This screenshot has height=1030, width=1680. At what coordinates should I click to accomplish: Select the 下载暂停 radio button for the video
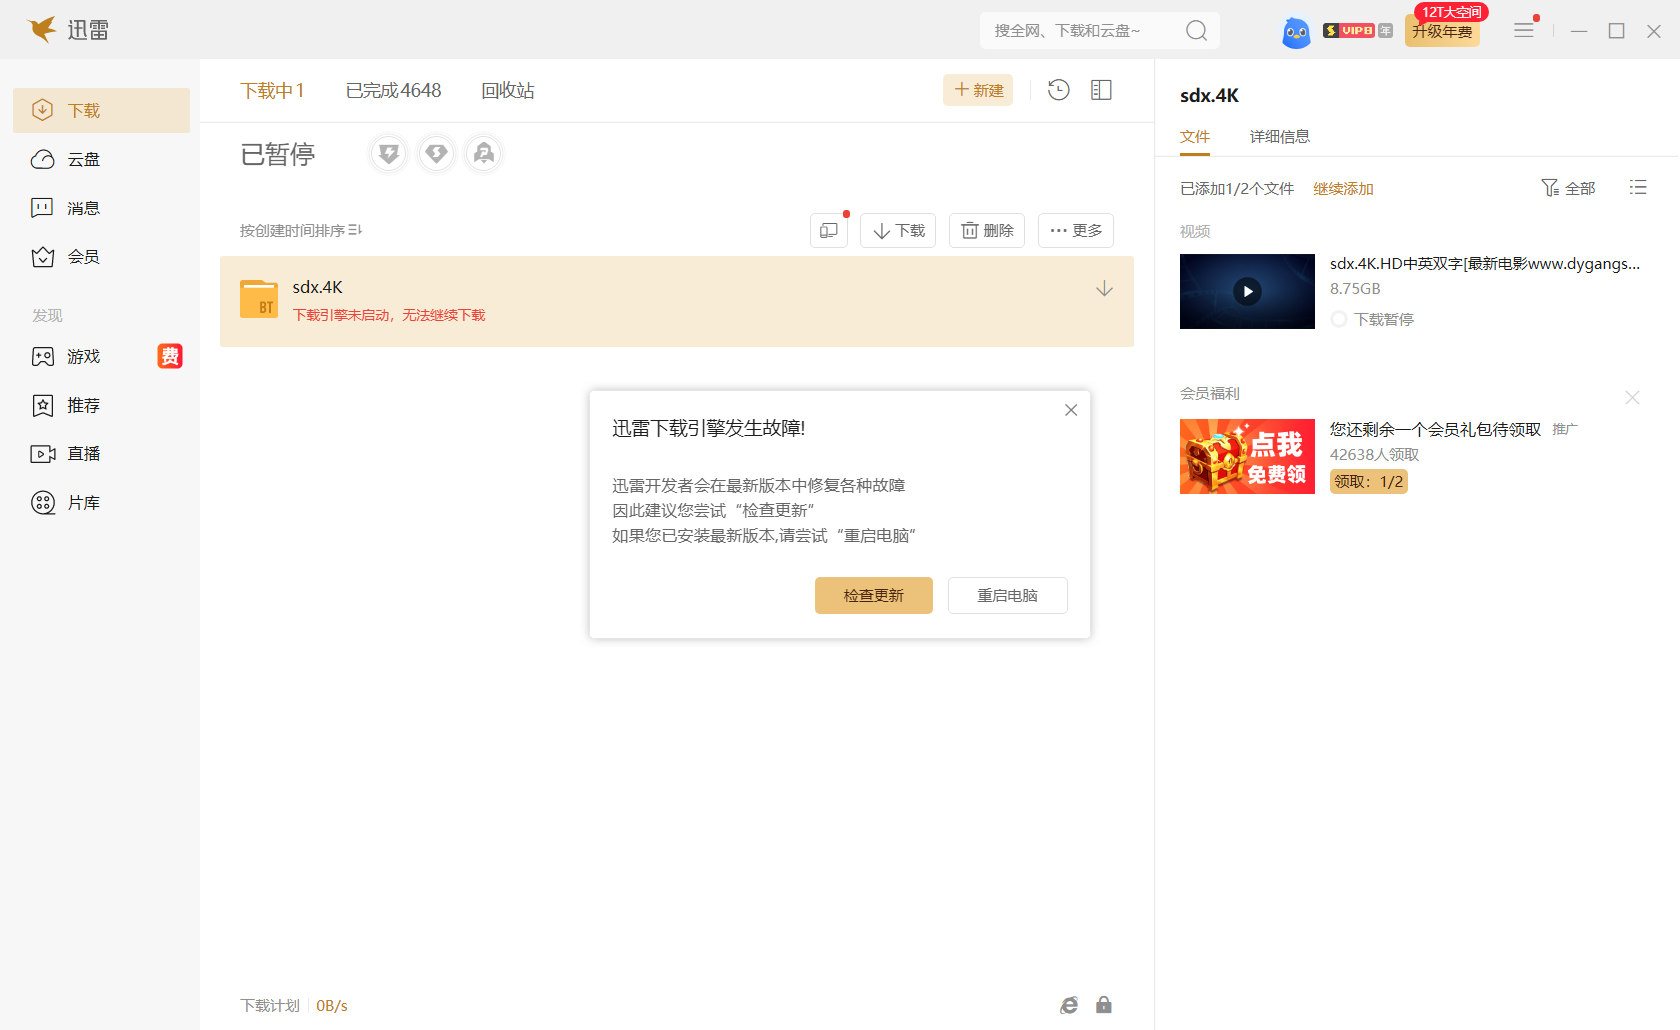point(1339,319)
